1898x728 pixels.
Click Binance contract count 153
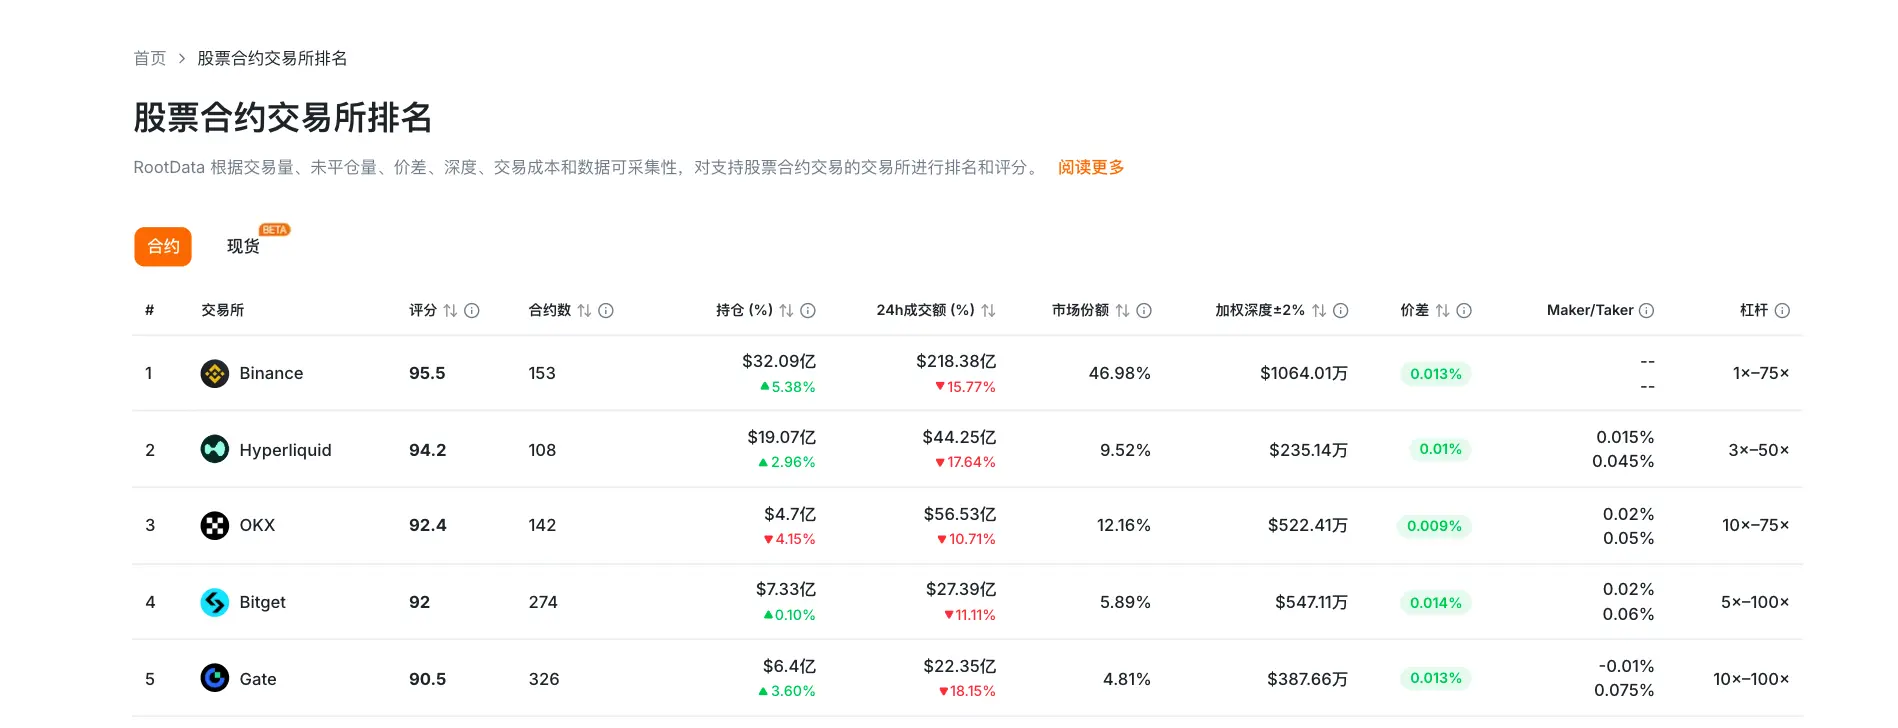[542, 373]
